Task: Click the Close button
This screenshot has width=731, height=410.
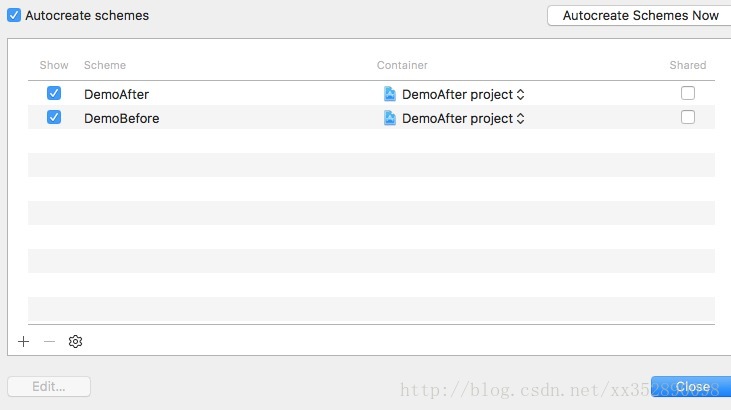Action: coord(691,387)
